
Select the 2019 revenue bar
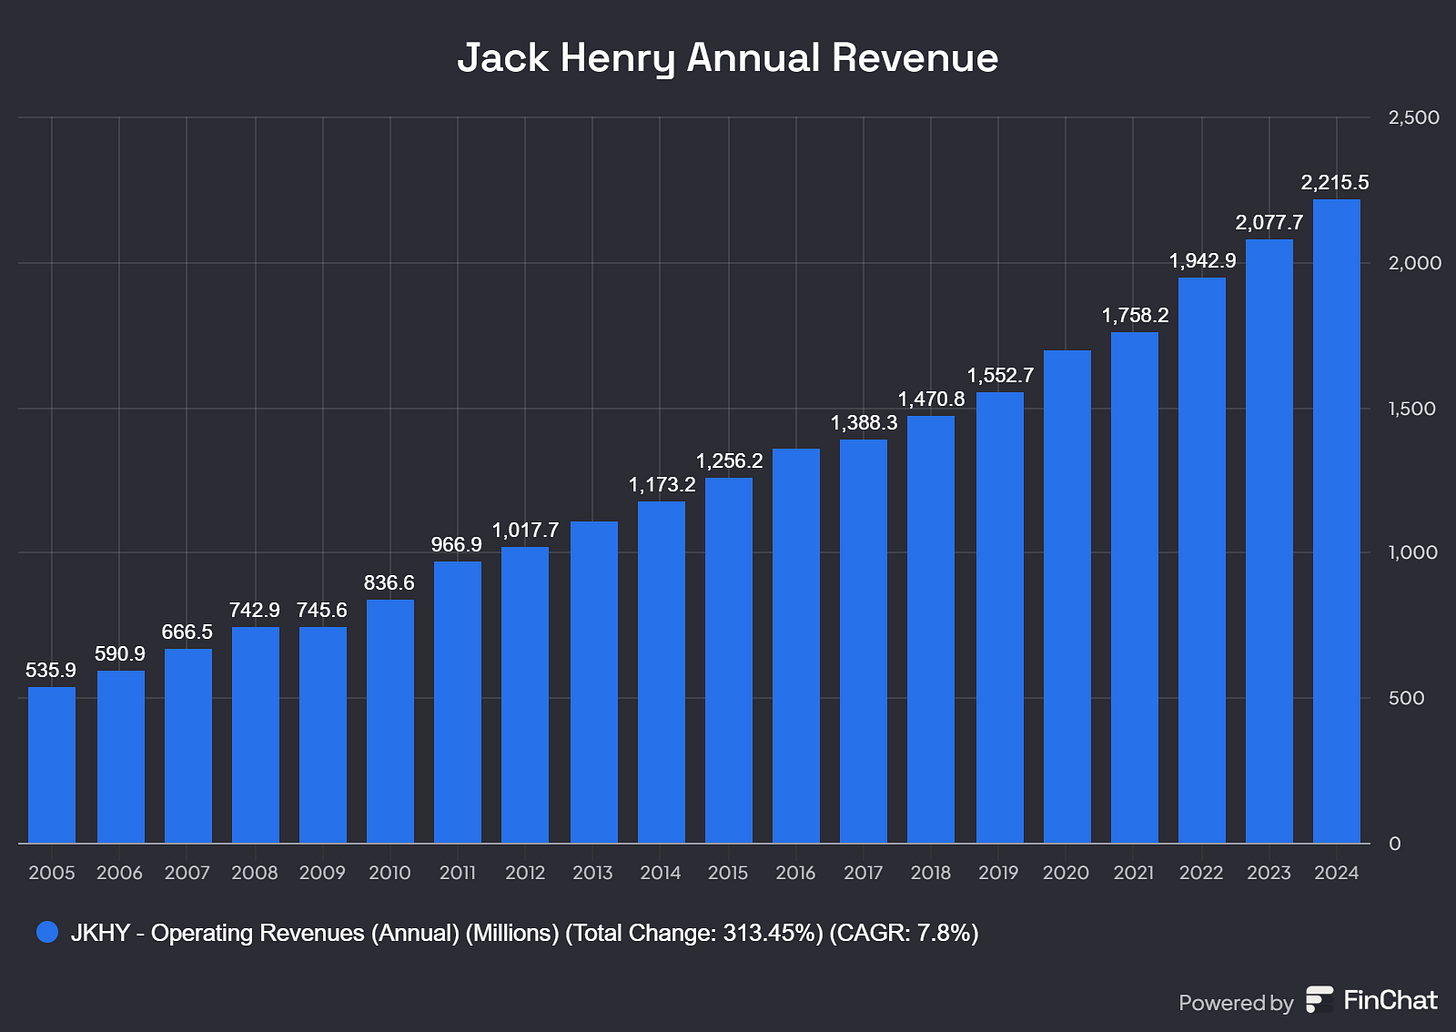pos(999,617)
